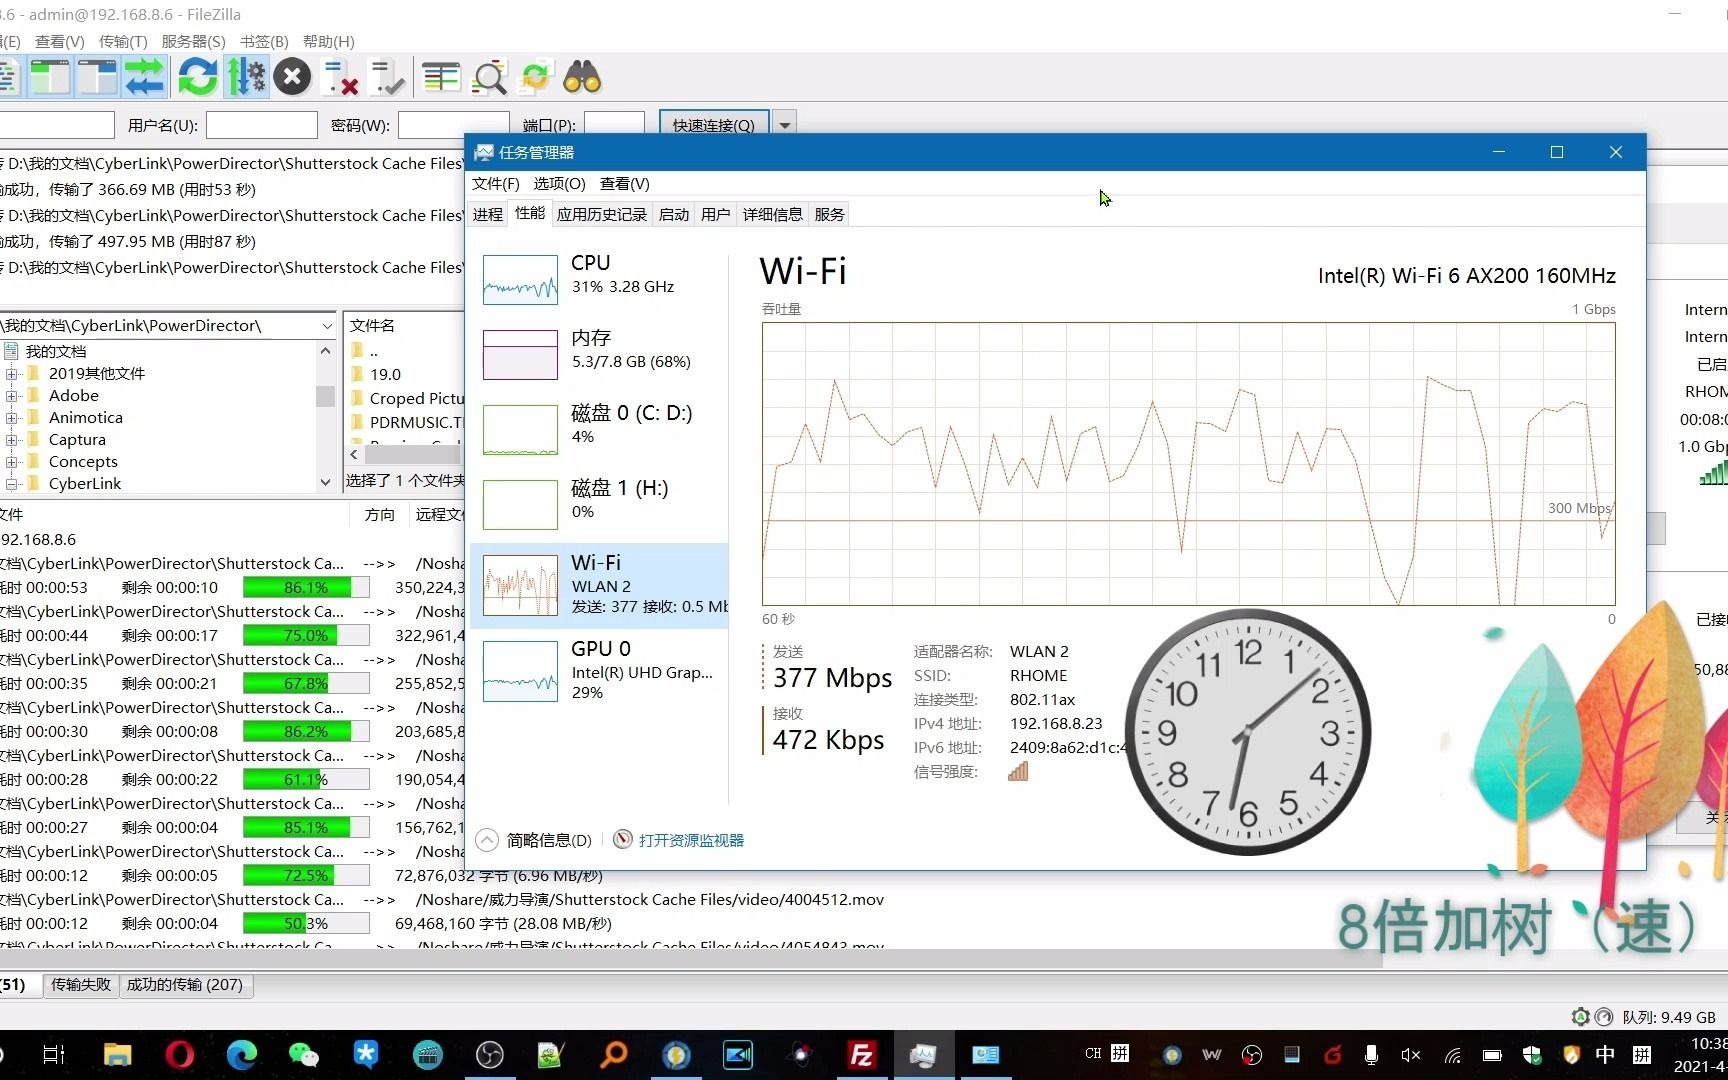The height and width of the screenshot is (1080, 1728).
Task: Toggle directory comparison view
Action: point(440,77)
